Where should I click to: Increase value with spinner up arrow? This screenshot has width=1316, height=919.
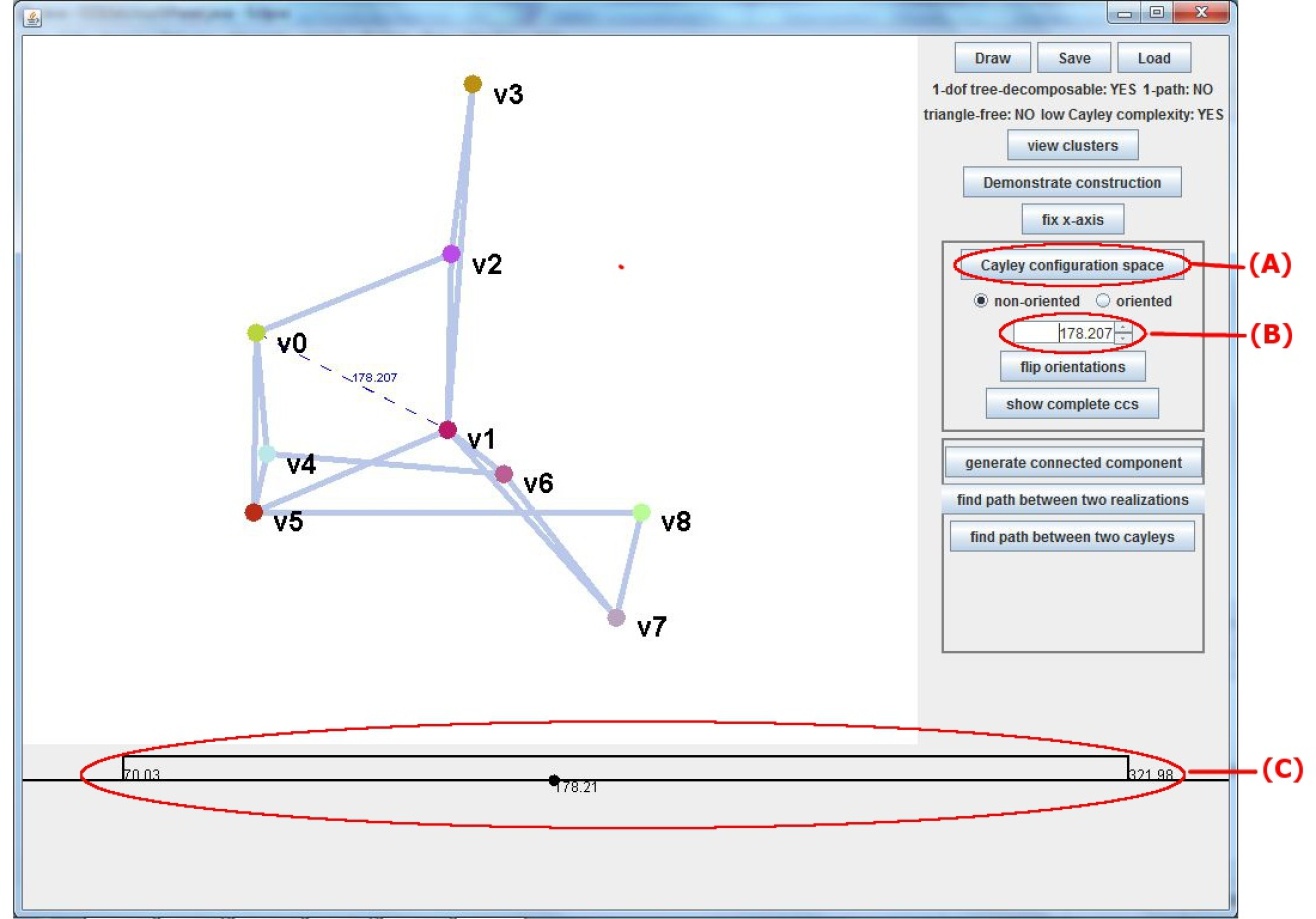(x=1124, y=328)
